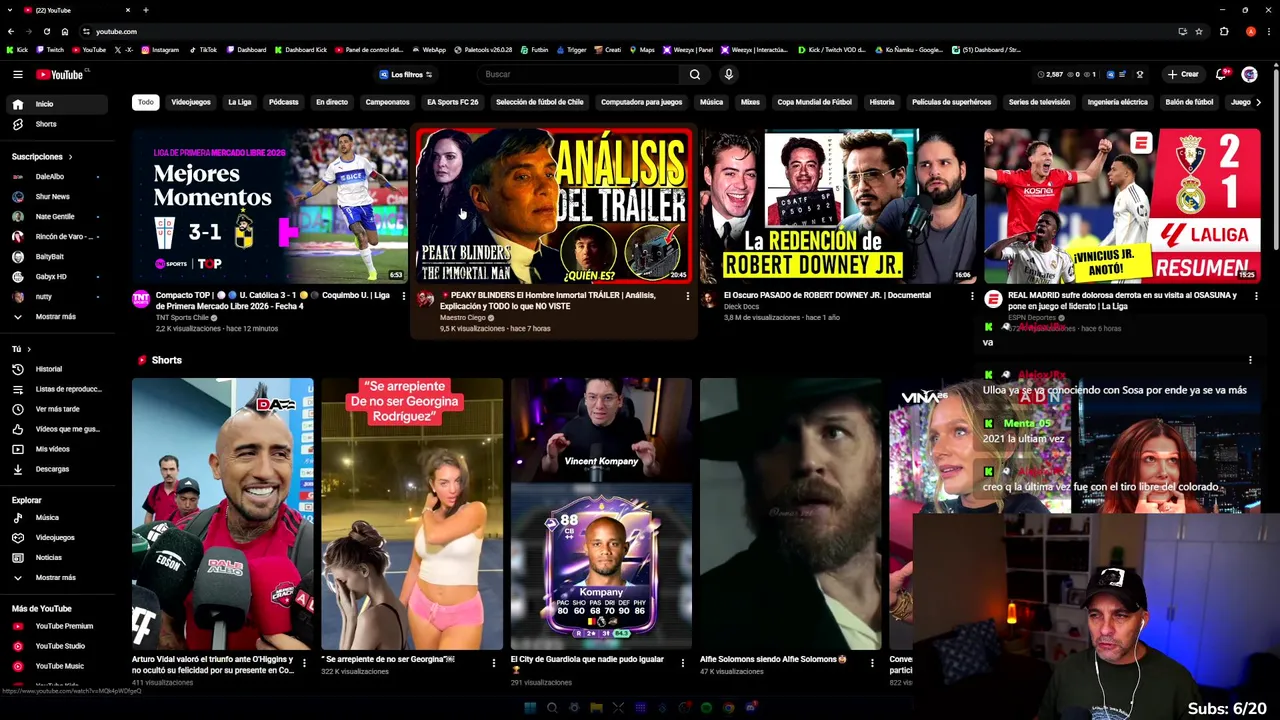
Task: Open Listas de reproducción in the sidebar
Action: point(58,389)
